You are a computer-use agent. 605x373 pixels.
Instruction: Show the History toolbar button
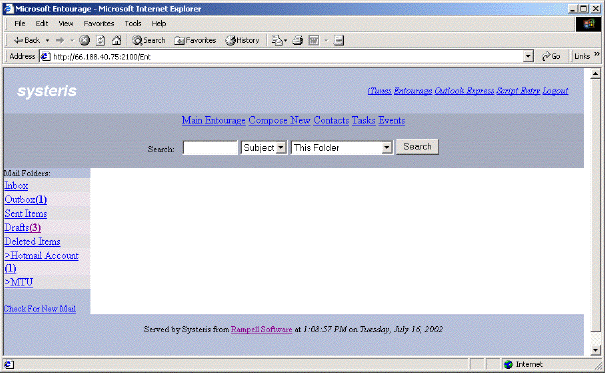242,40
